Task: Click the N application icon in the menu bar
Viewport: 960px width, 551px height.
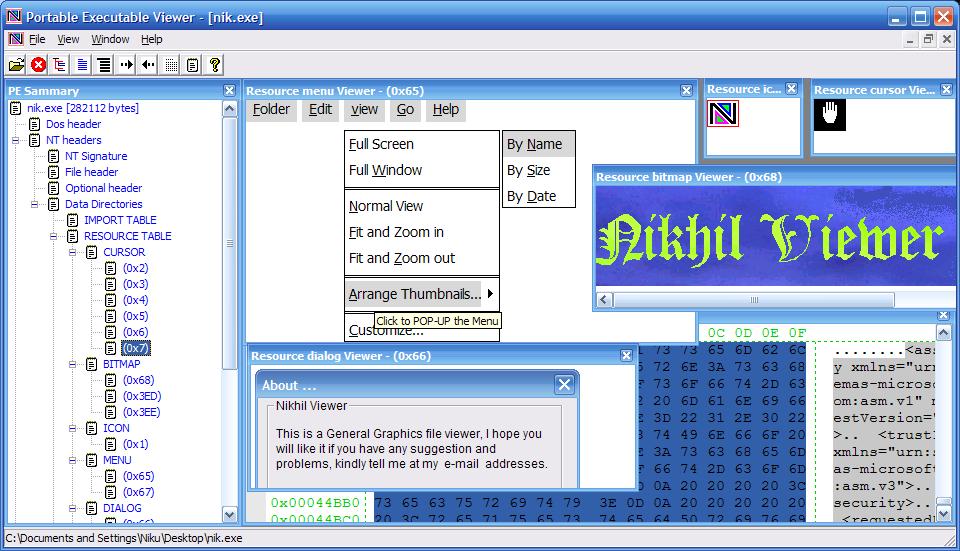Action: coord(16,39)
